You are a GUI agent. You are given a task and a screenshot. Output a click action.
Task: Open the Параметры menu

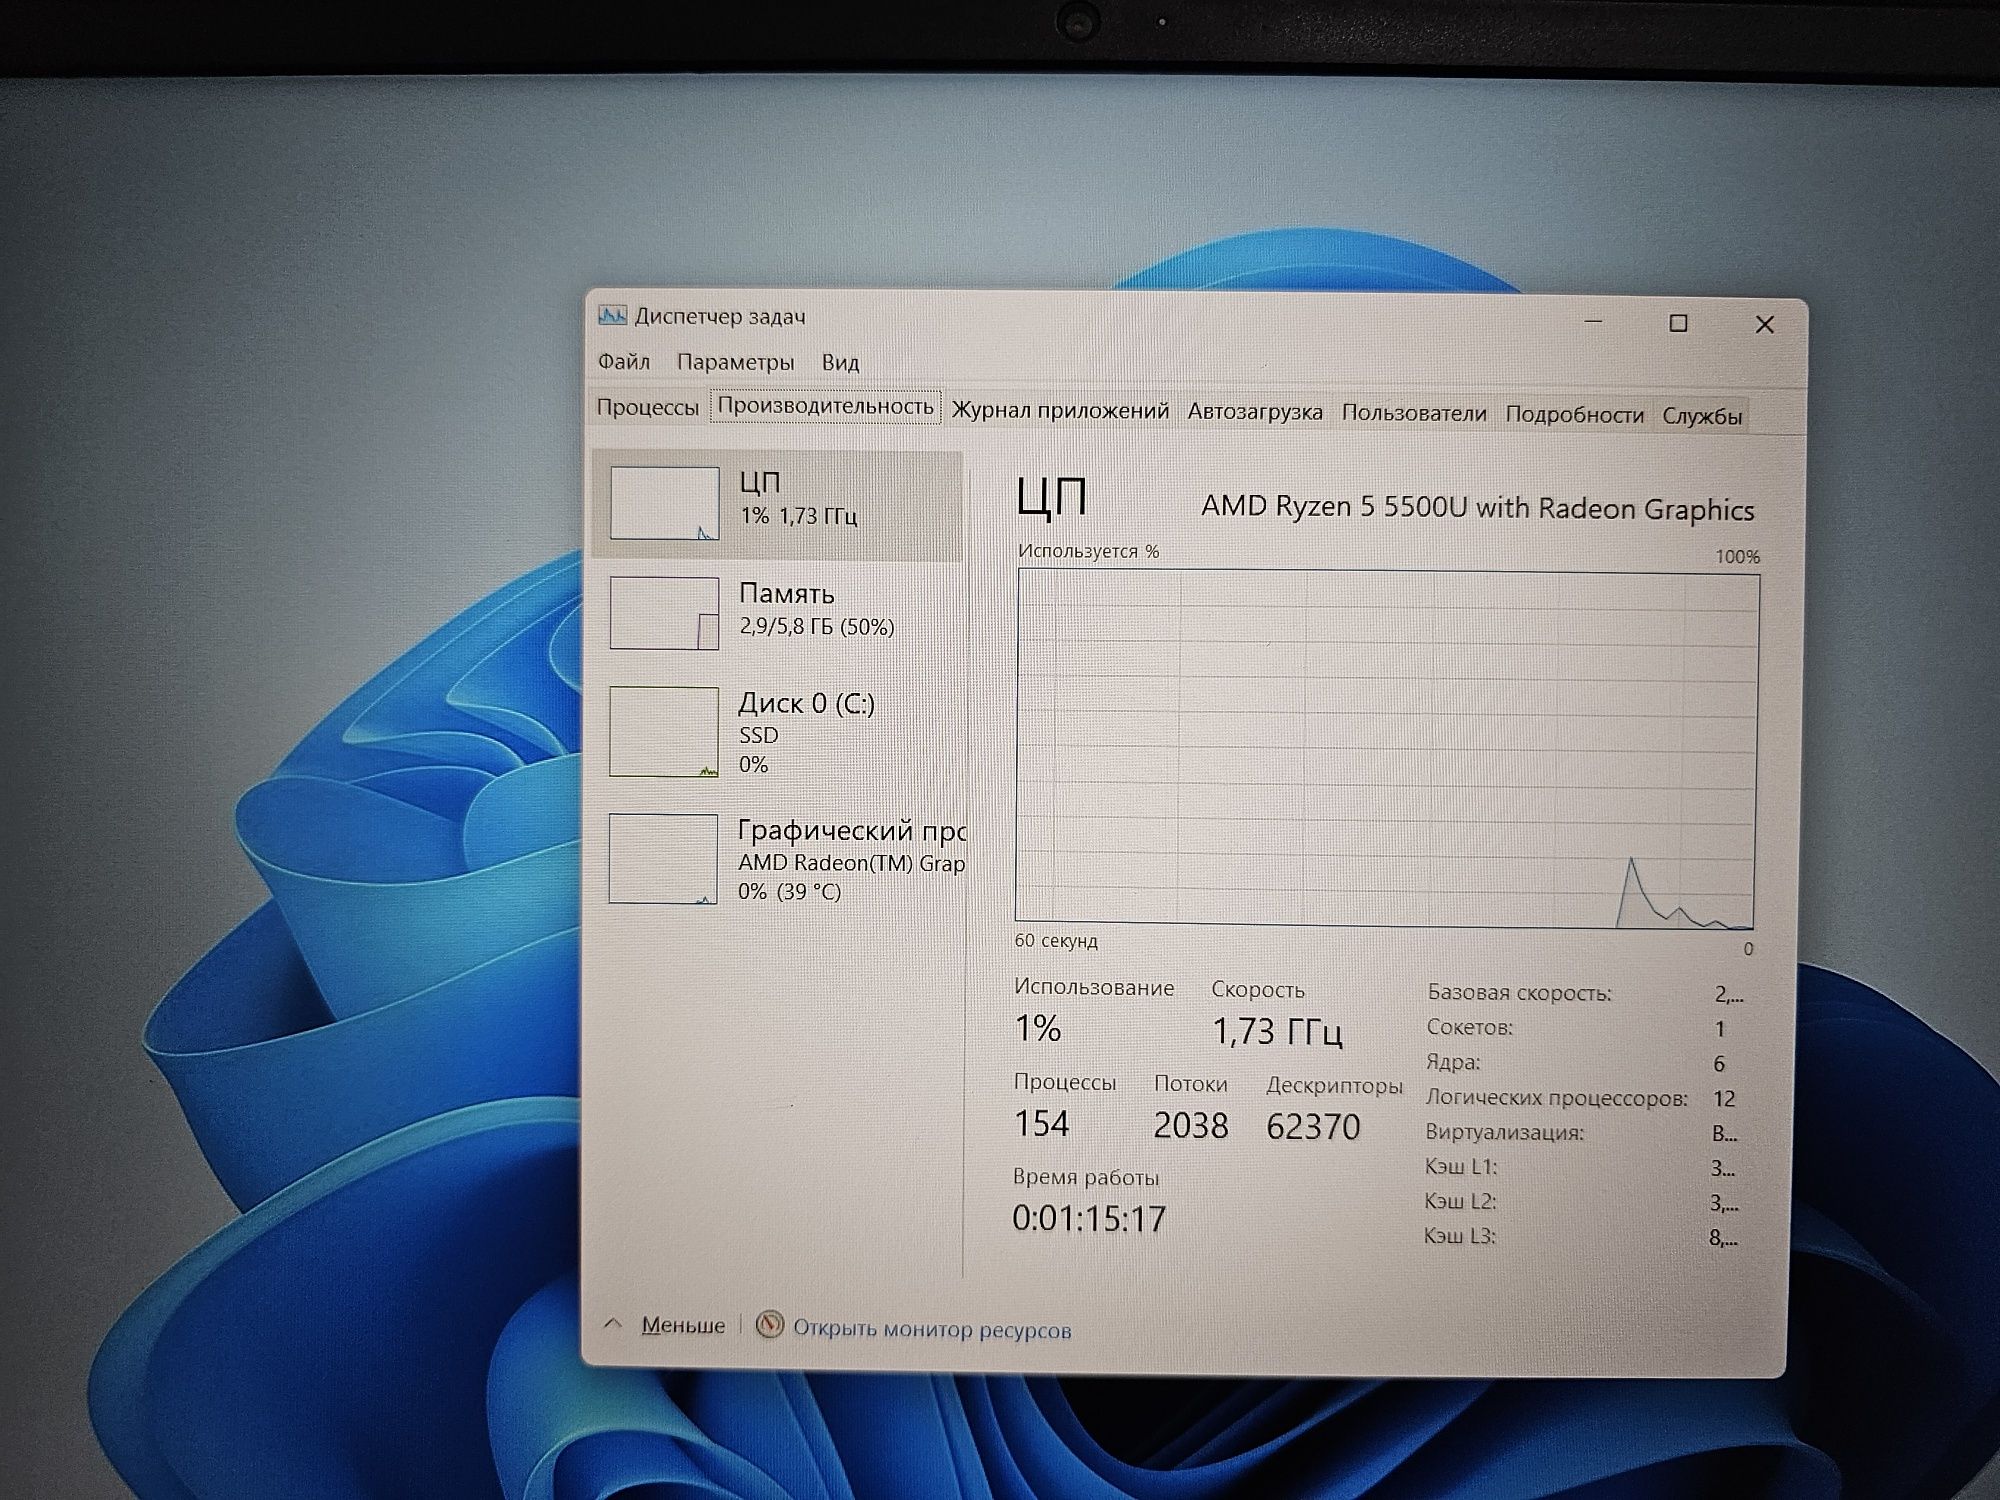(735, 362)
